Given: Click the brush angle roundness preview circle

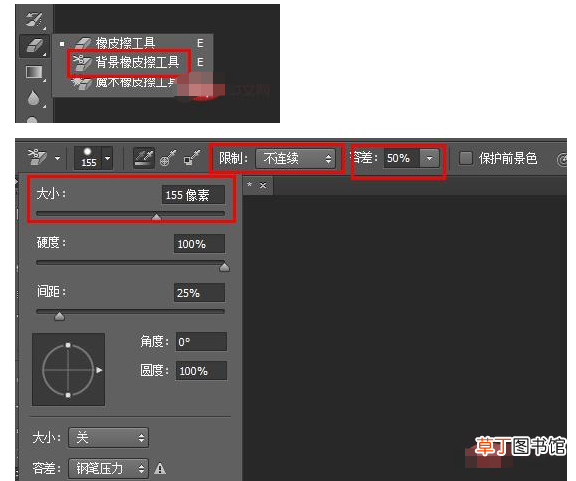Looking at the screenshot, I should [x=68, y=370].
